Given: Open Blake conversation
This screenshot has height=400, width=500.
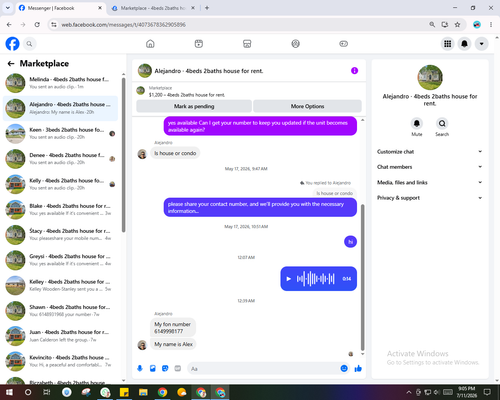Looking at the screenshot, I should click(x=60, y=209).
